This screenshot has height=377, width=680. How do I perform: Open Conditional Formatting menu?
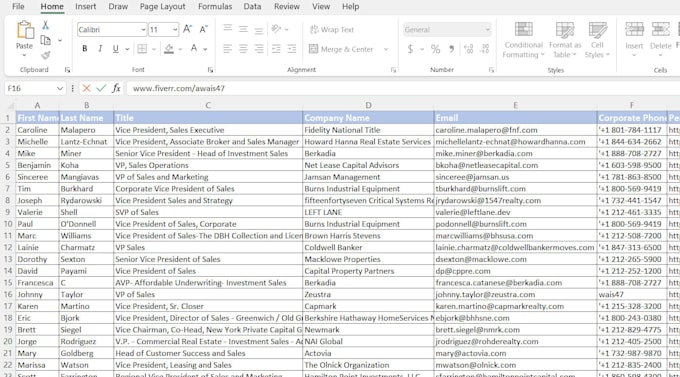(x=523, y=40)
